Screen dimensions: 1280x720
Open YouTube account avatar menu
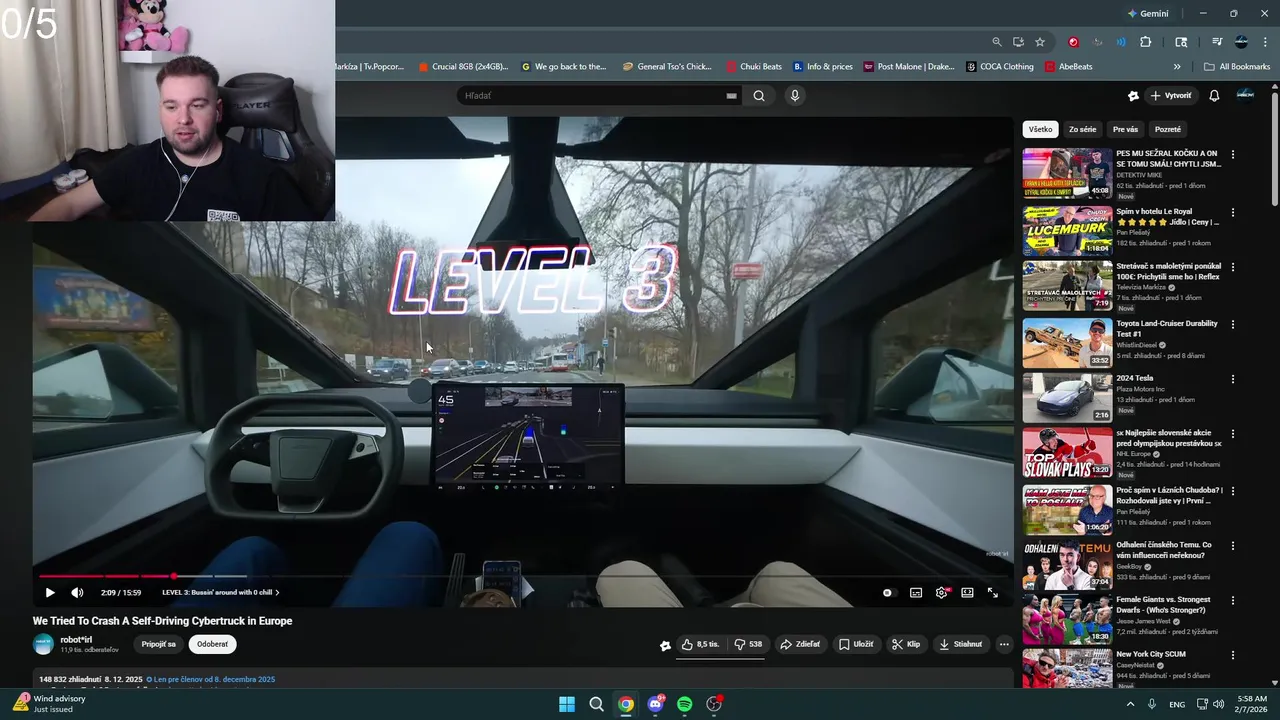click(x=1245, y=95)
